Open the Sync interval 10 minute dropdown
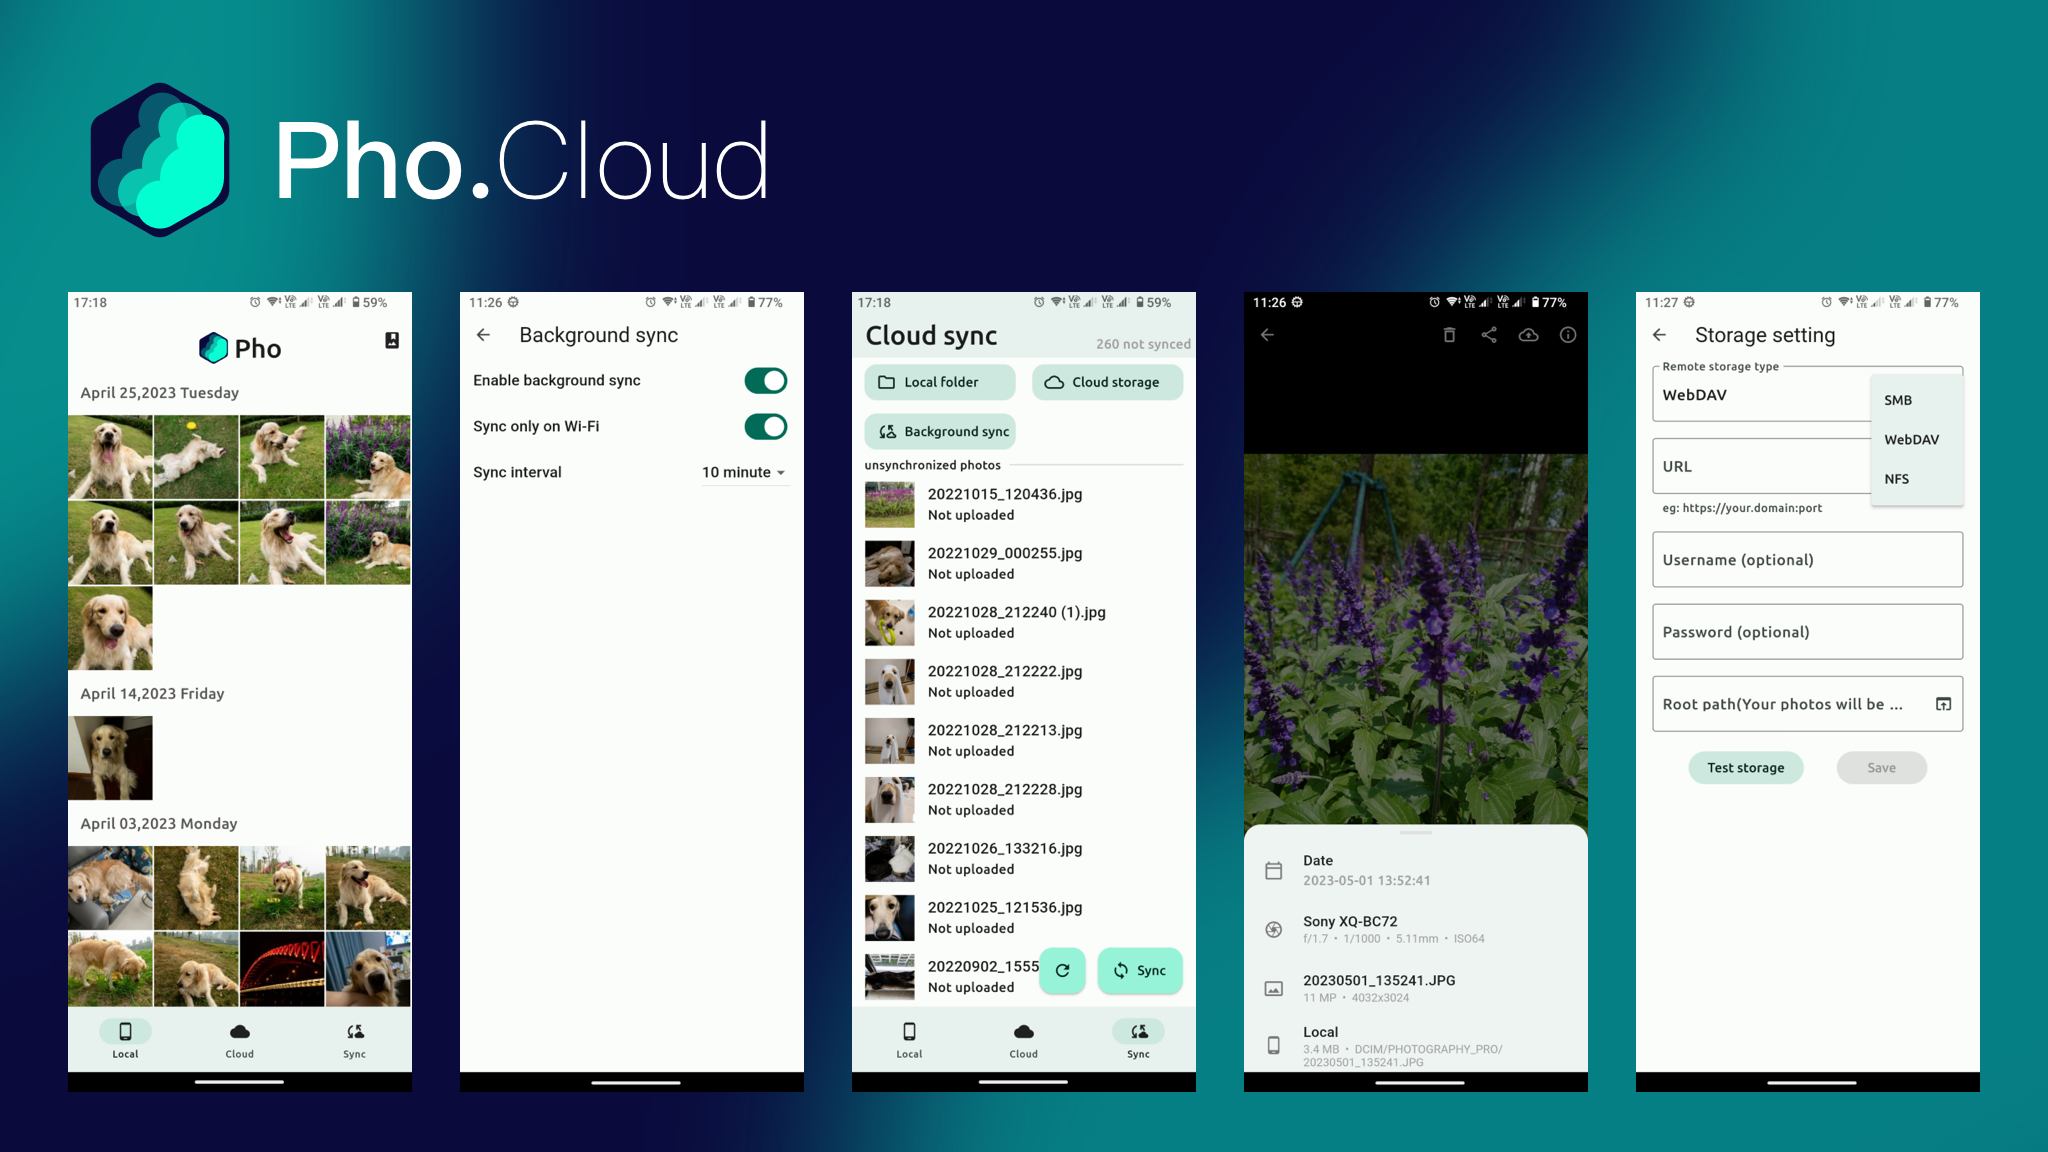Image resolution: width=2048 pixels, height=1152 pixels. point(744,472)
